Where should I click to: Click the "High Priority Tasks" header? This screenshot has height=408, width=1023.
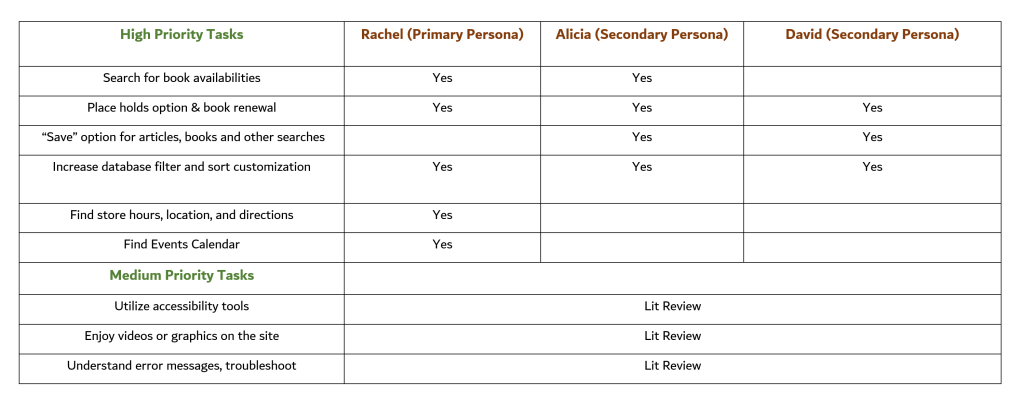(181, 34)
